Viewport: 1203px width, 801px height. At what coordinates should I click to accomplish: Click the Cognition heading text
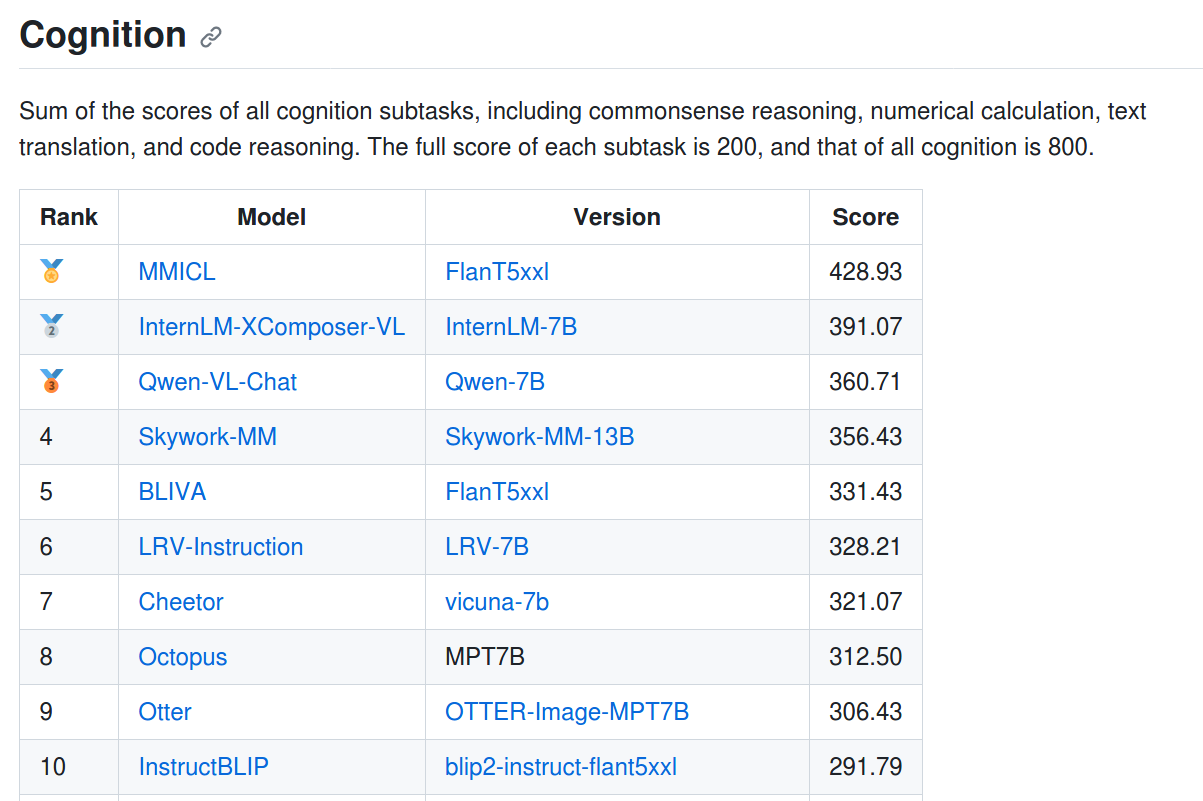point(103,35)
